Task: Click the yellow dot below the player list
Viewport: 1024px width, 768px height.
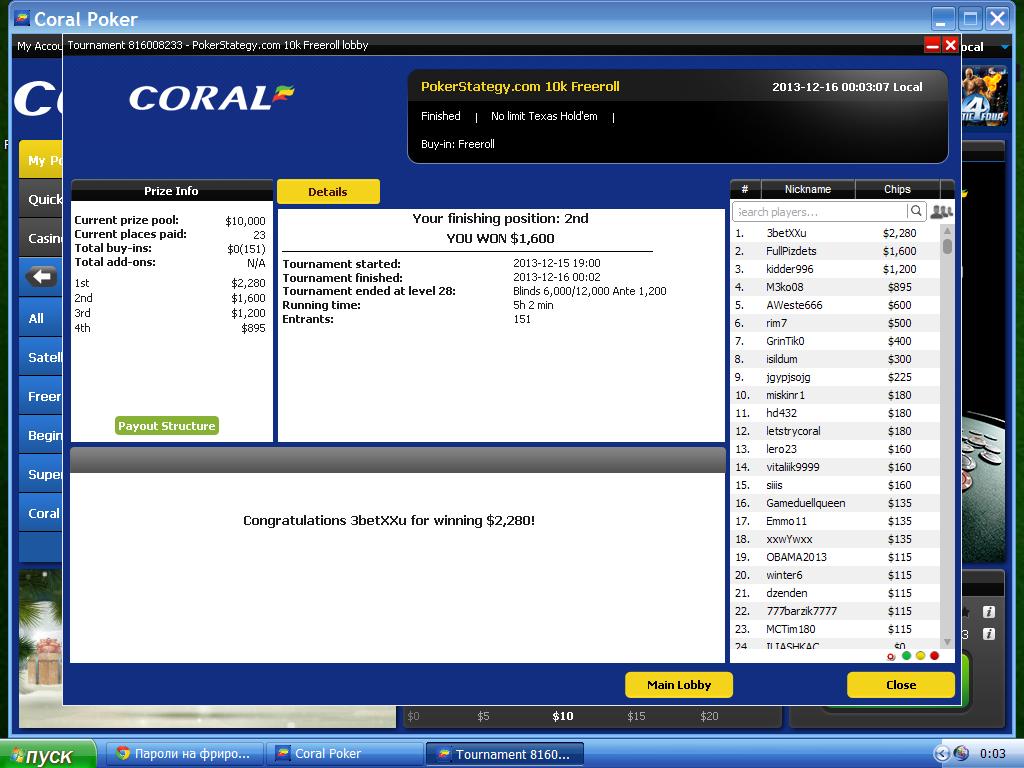Action: click(920, 656)
